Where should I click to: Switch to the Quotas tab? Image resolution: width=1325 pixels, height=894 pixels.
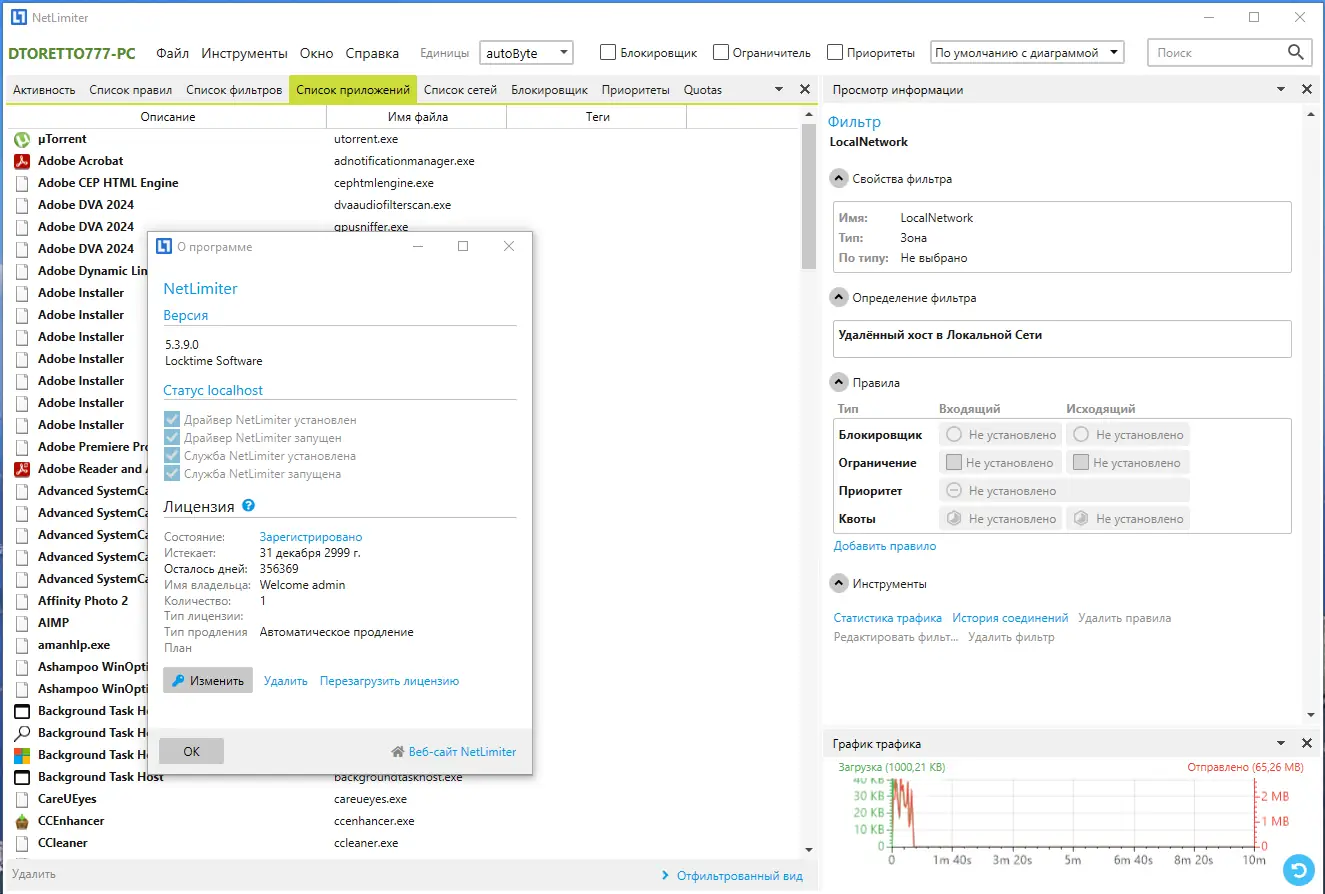(x=703, y=90)
